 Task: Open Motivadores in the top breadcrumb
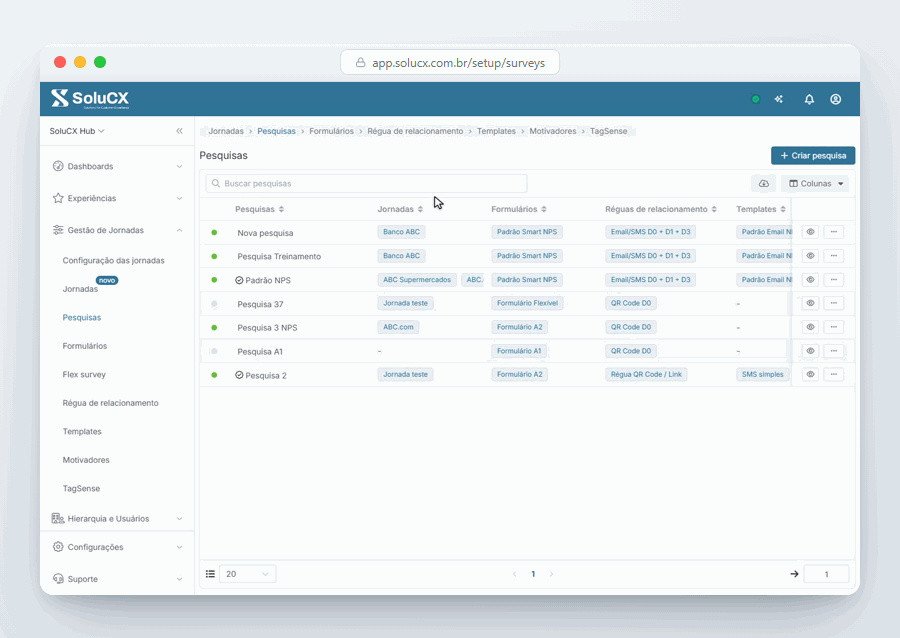click(553, 131)
